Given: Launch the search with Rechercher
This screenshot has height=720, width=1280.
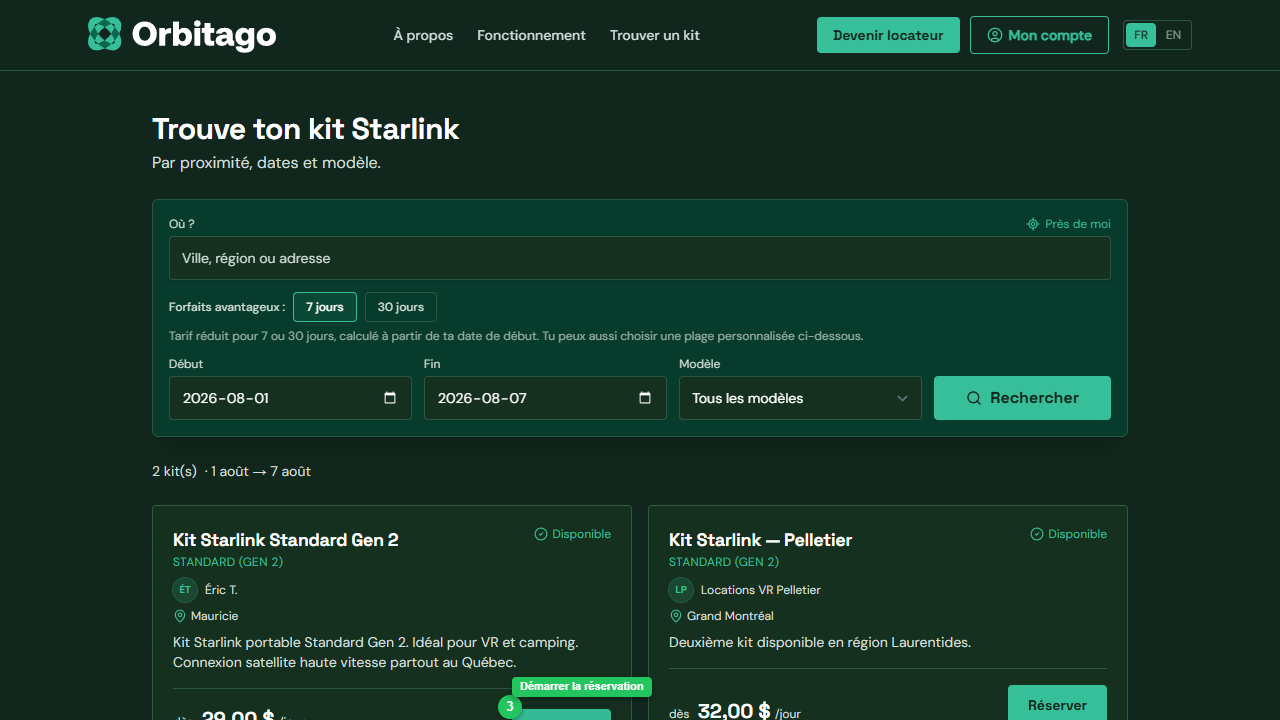Looking at the screenshot, I should click(x=1022, y=398).
